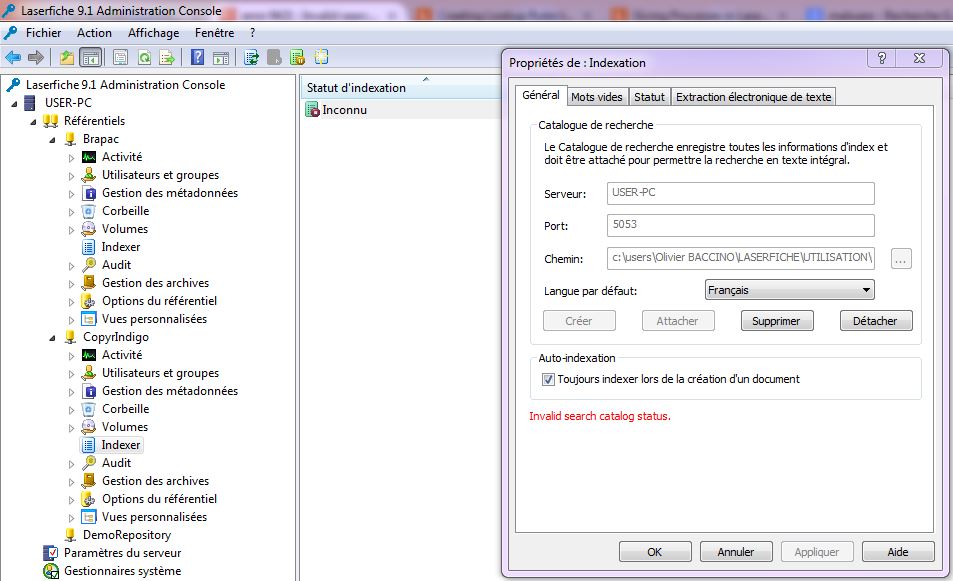Select Brapac Vues personnalisées item
The image size is (953, 581).
point(154,319)
